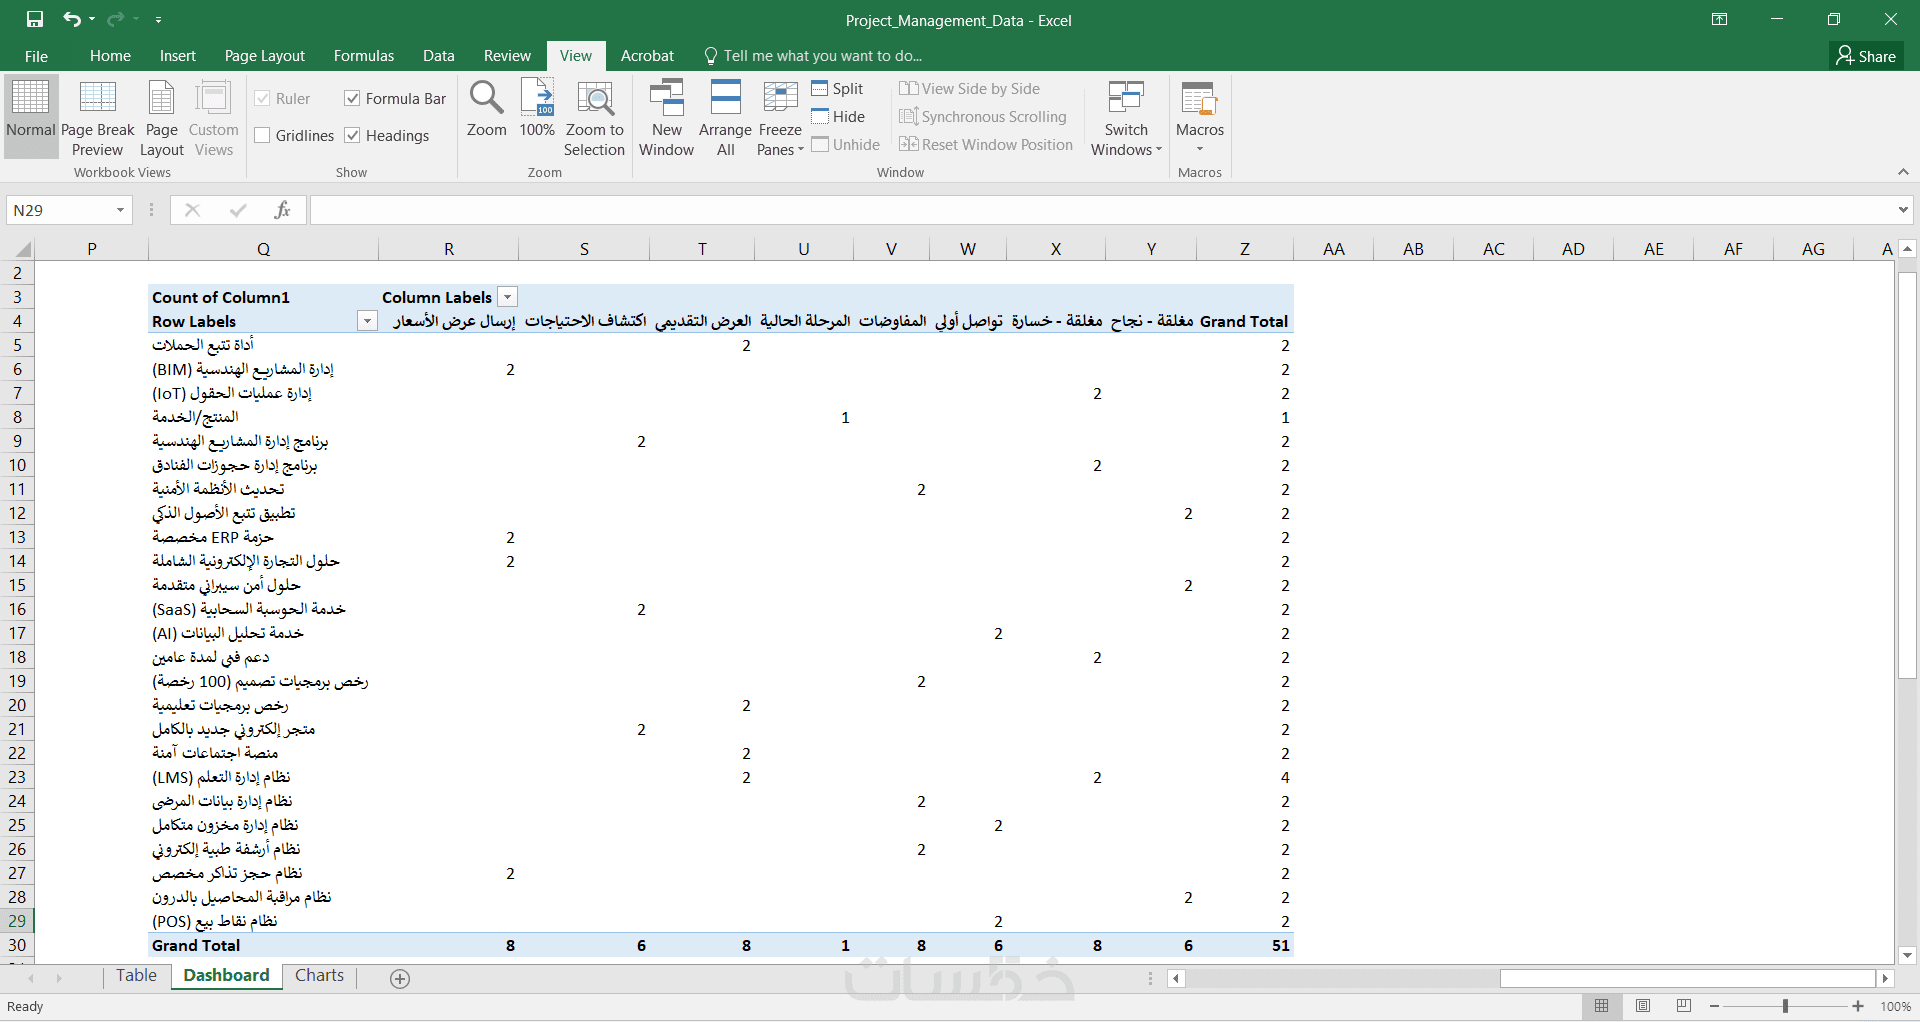The image size is (1920, 1022).
Task: Click the vertical scrollbar thumb
Action: (x=1907, y=475)
